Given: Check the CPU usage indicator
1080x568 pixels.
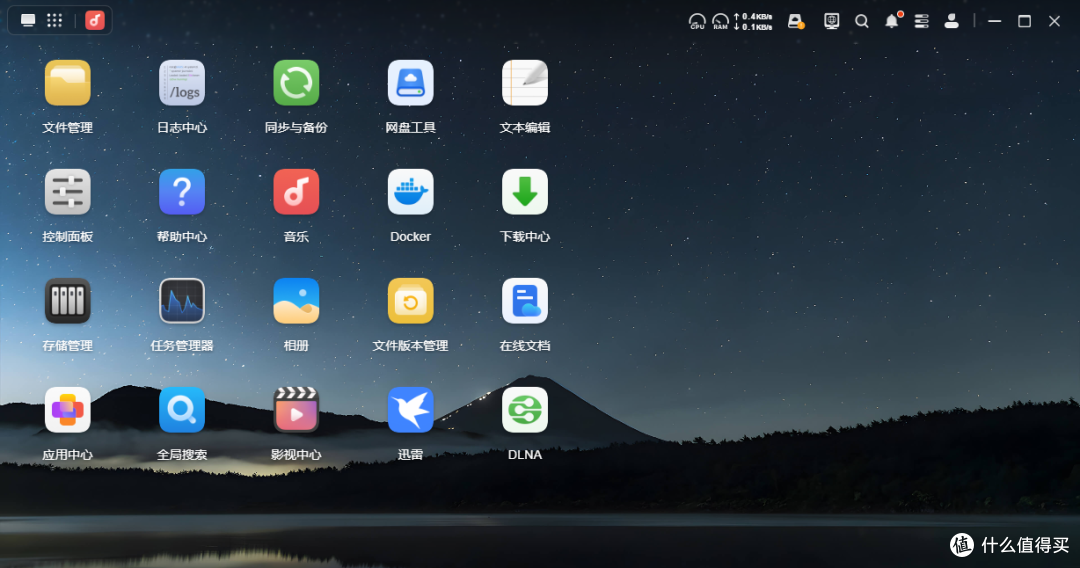Looking at the screenshot, I should [697, 21].
